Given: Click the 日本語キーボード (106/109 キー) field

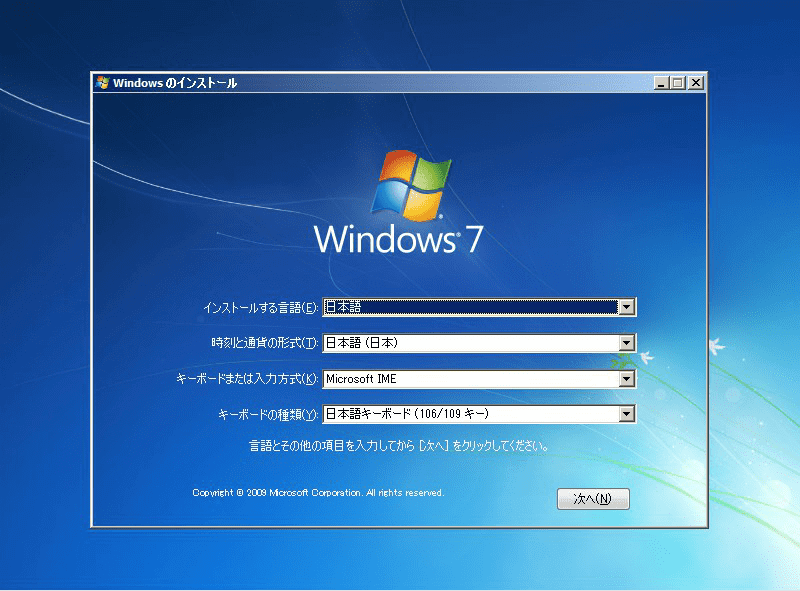Looking at the screenshot, I should (x=479, y=414).
